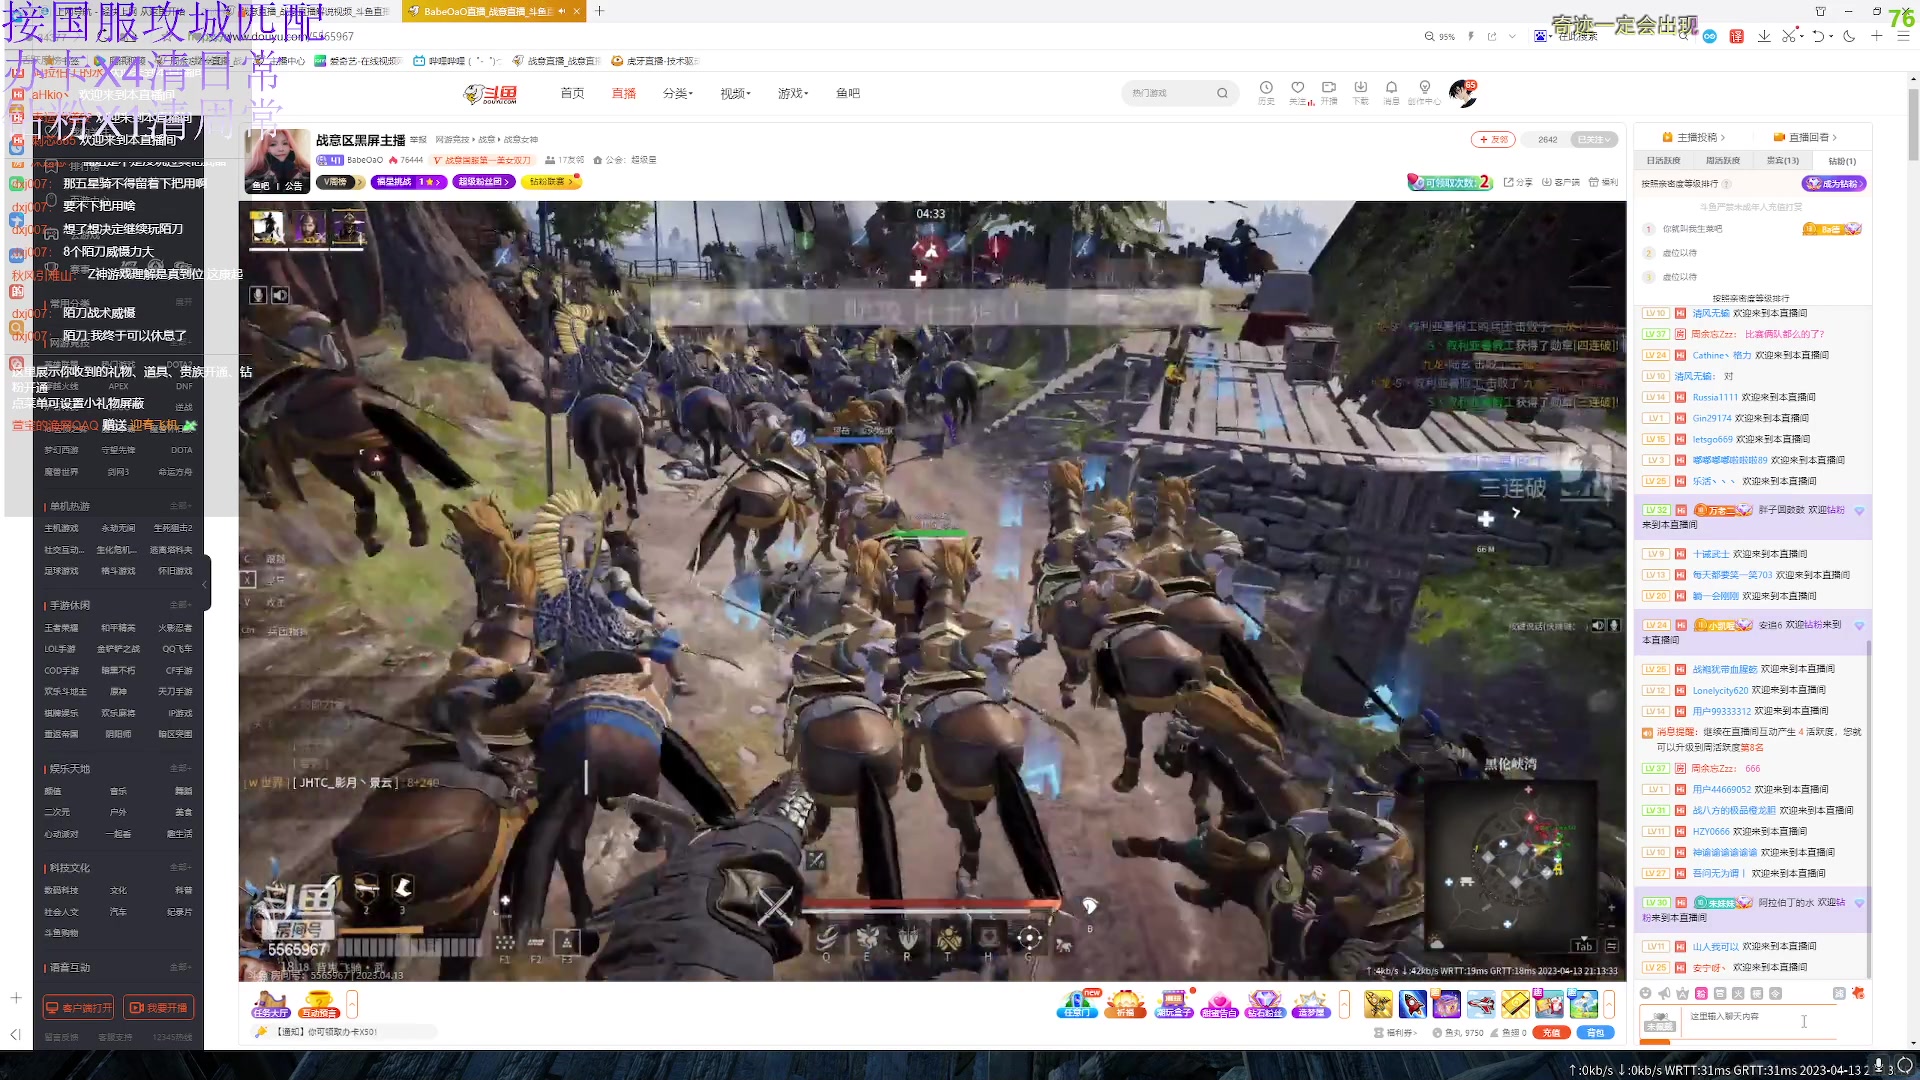The image size is (1920, 1080).
Task: Open the 首页 home nav item
Action: [572, 93]
